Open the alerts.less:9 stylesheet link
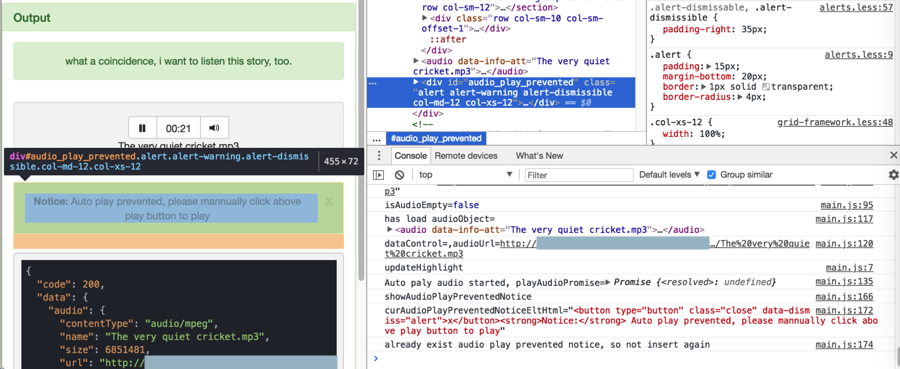This screenshot has width=900, height=369. 859,55
